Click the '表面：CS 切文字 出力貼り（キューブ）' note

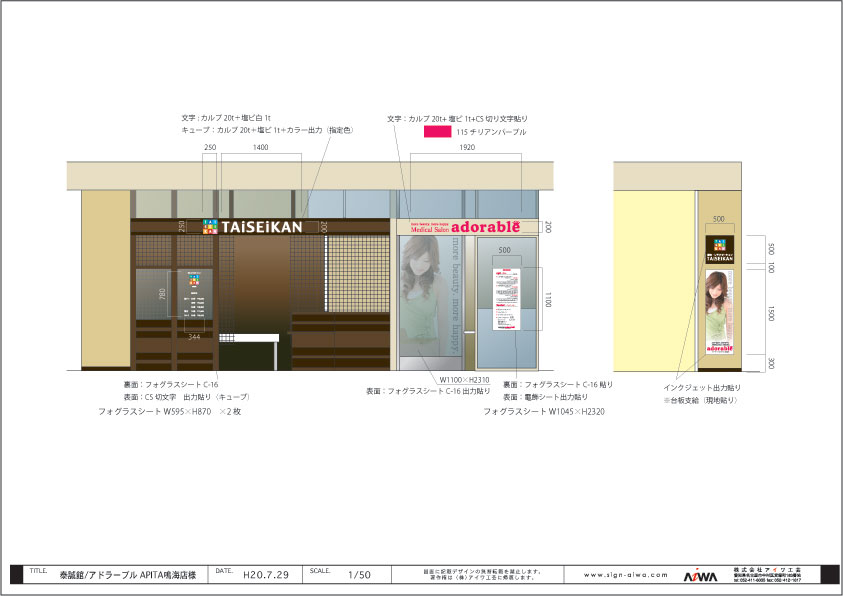tap(187, 398)
